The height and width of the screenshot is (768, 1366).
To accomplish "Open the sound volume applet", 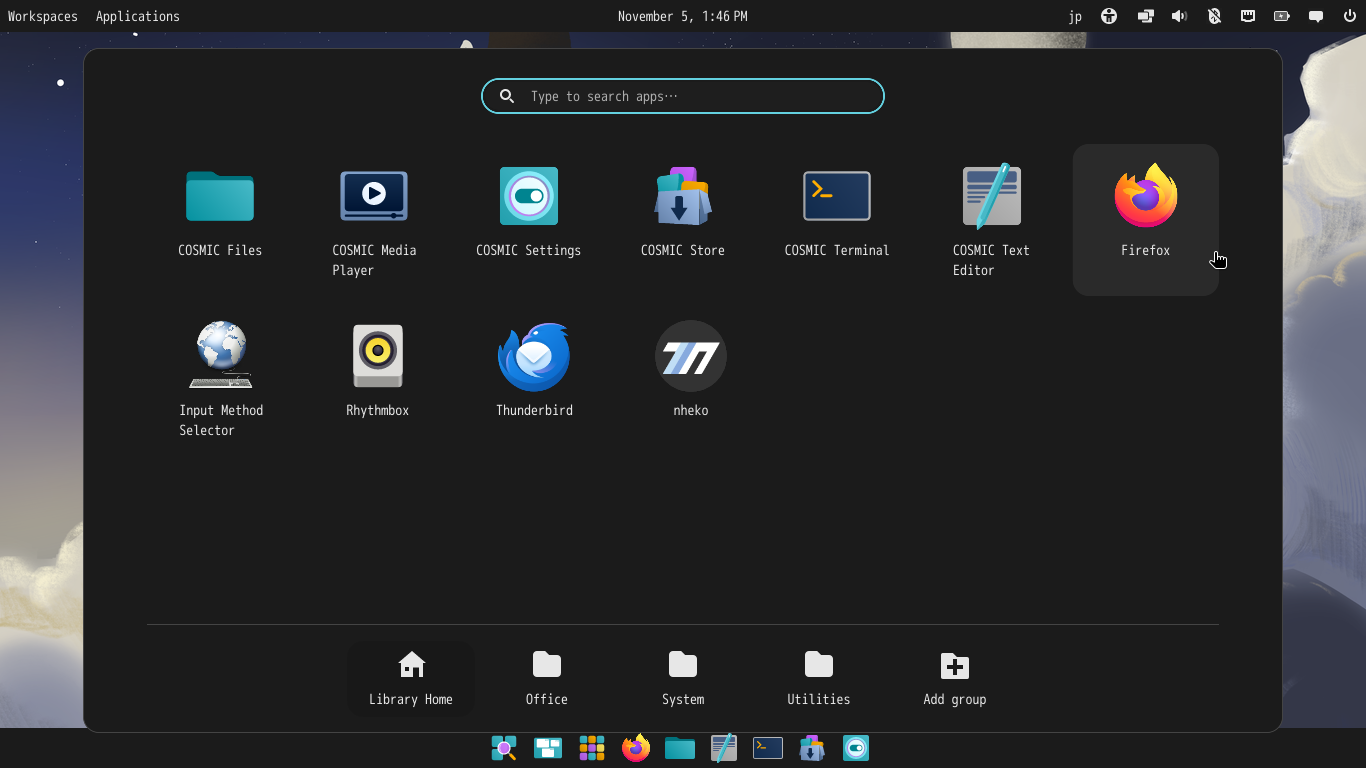I will pyautogui.click(x=1180, y=16).
